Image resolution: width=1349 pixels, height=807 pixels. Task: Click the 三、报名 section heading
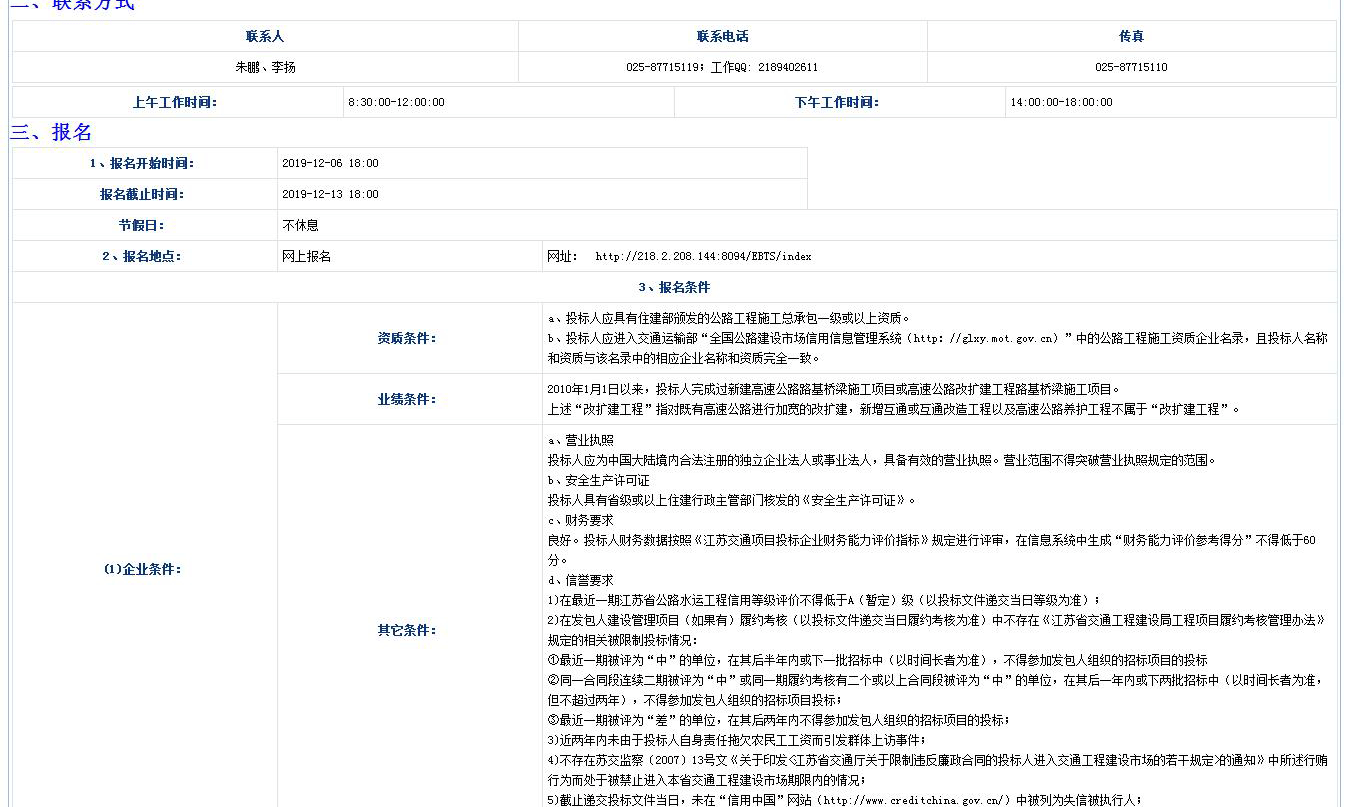(51, 132)
